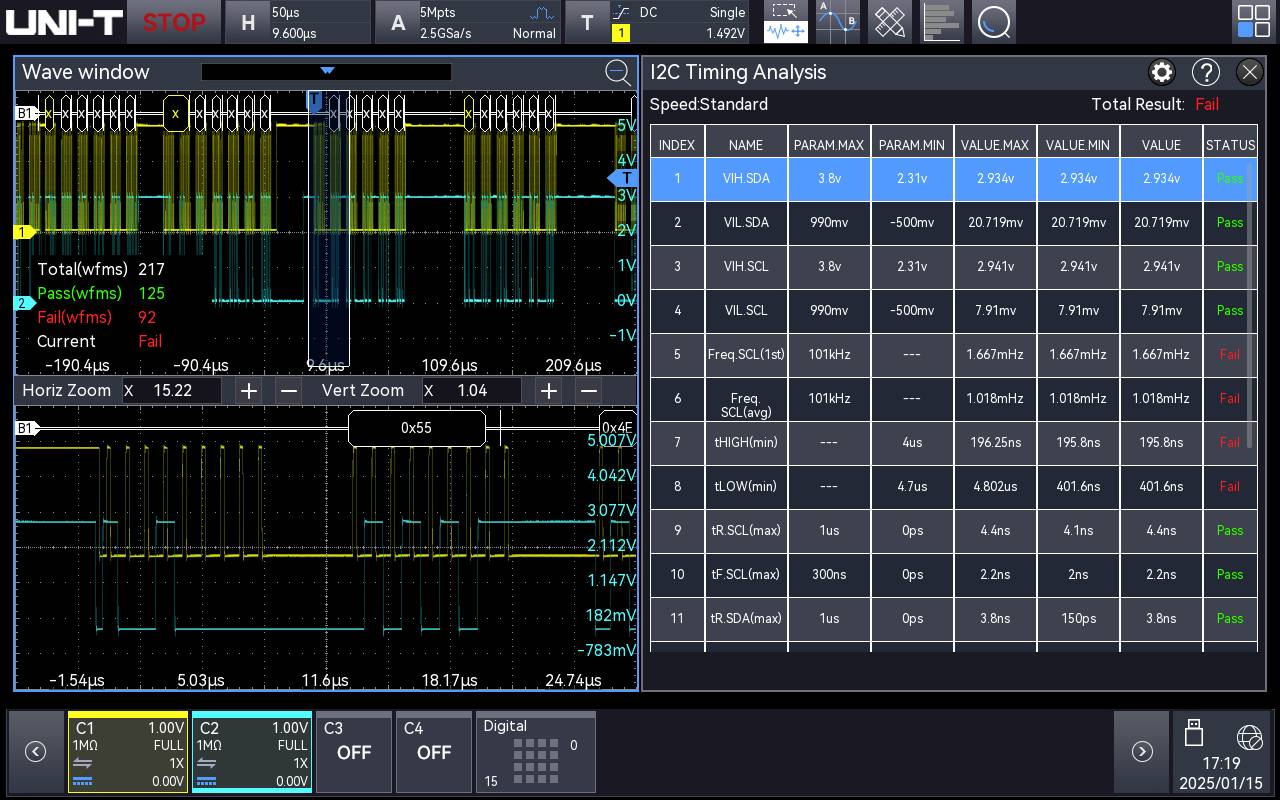The width and height of the screenshot is (1280, 800).
Task: Open I2C Timing Analysis settings gear
Action: click(1161, 72)
